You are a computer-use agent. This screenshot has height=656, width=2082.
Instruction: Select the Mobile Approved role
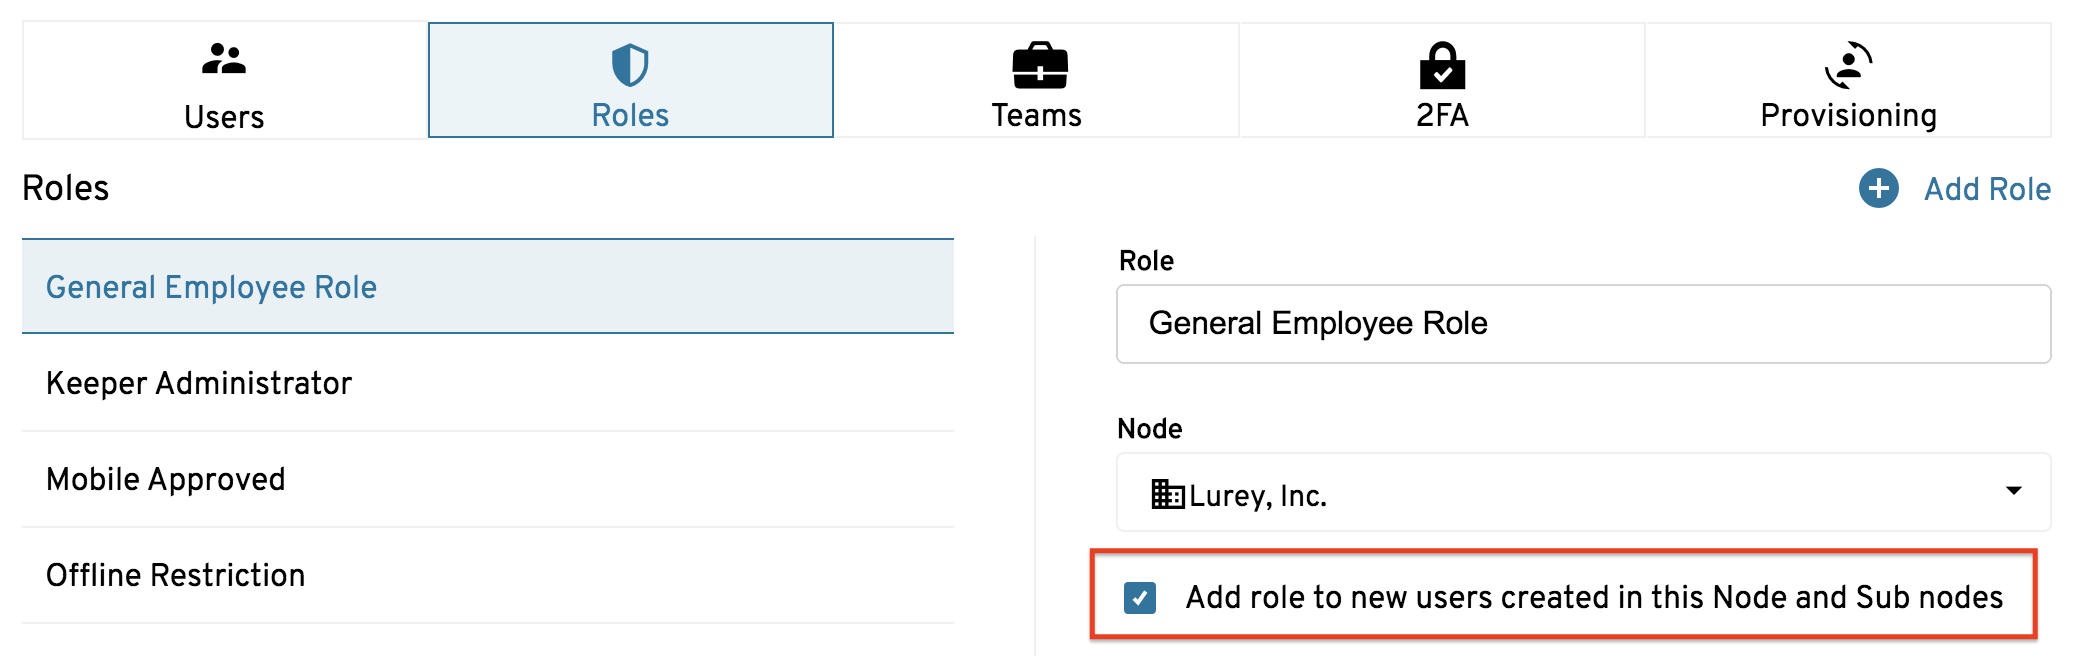(x=488, y=479)
